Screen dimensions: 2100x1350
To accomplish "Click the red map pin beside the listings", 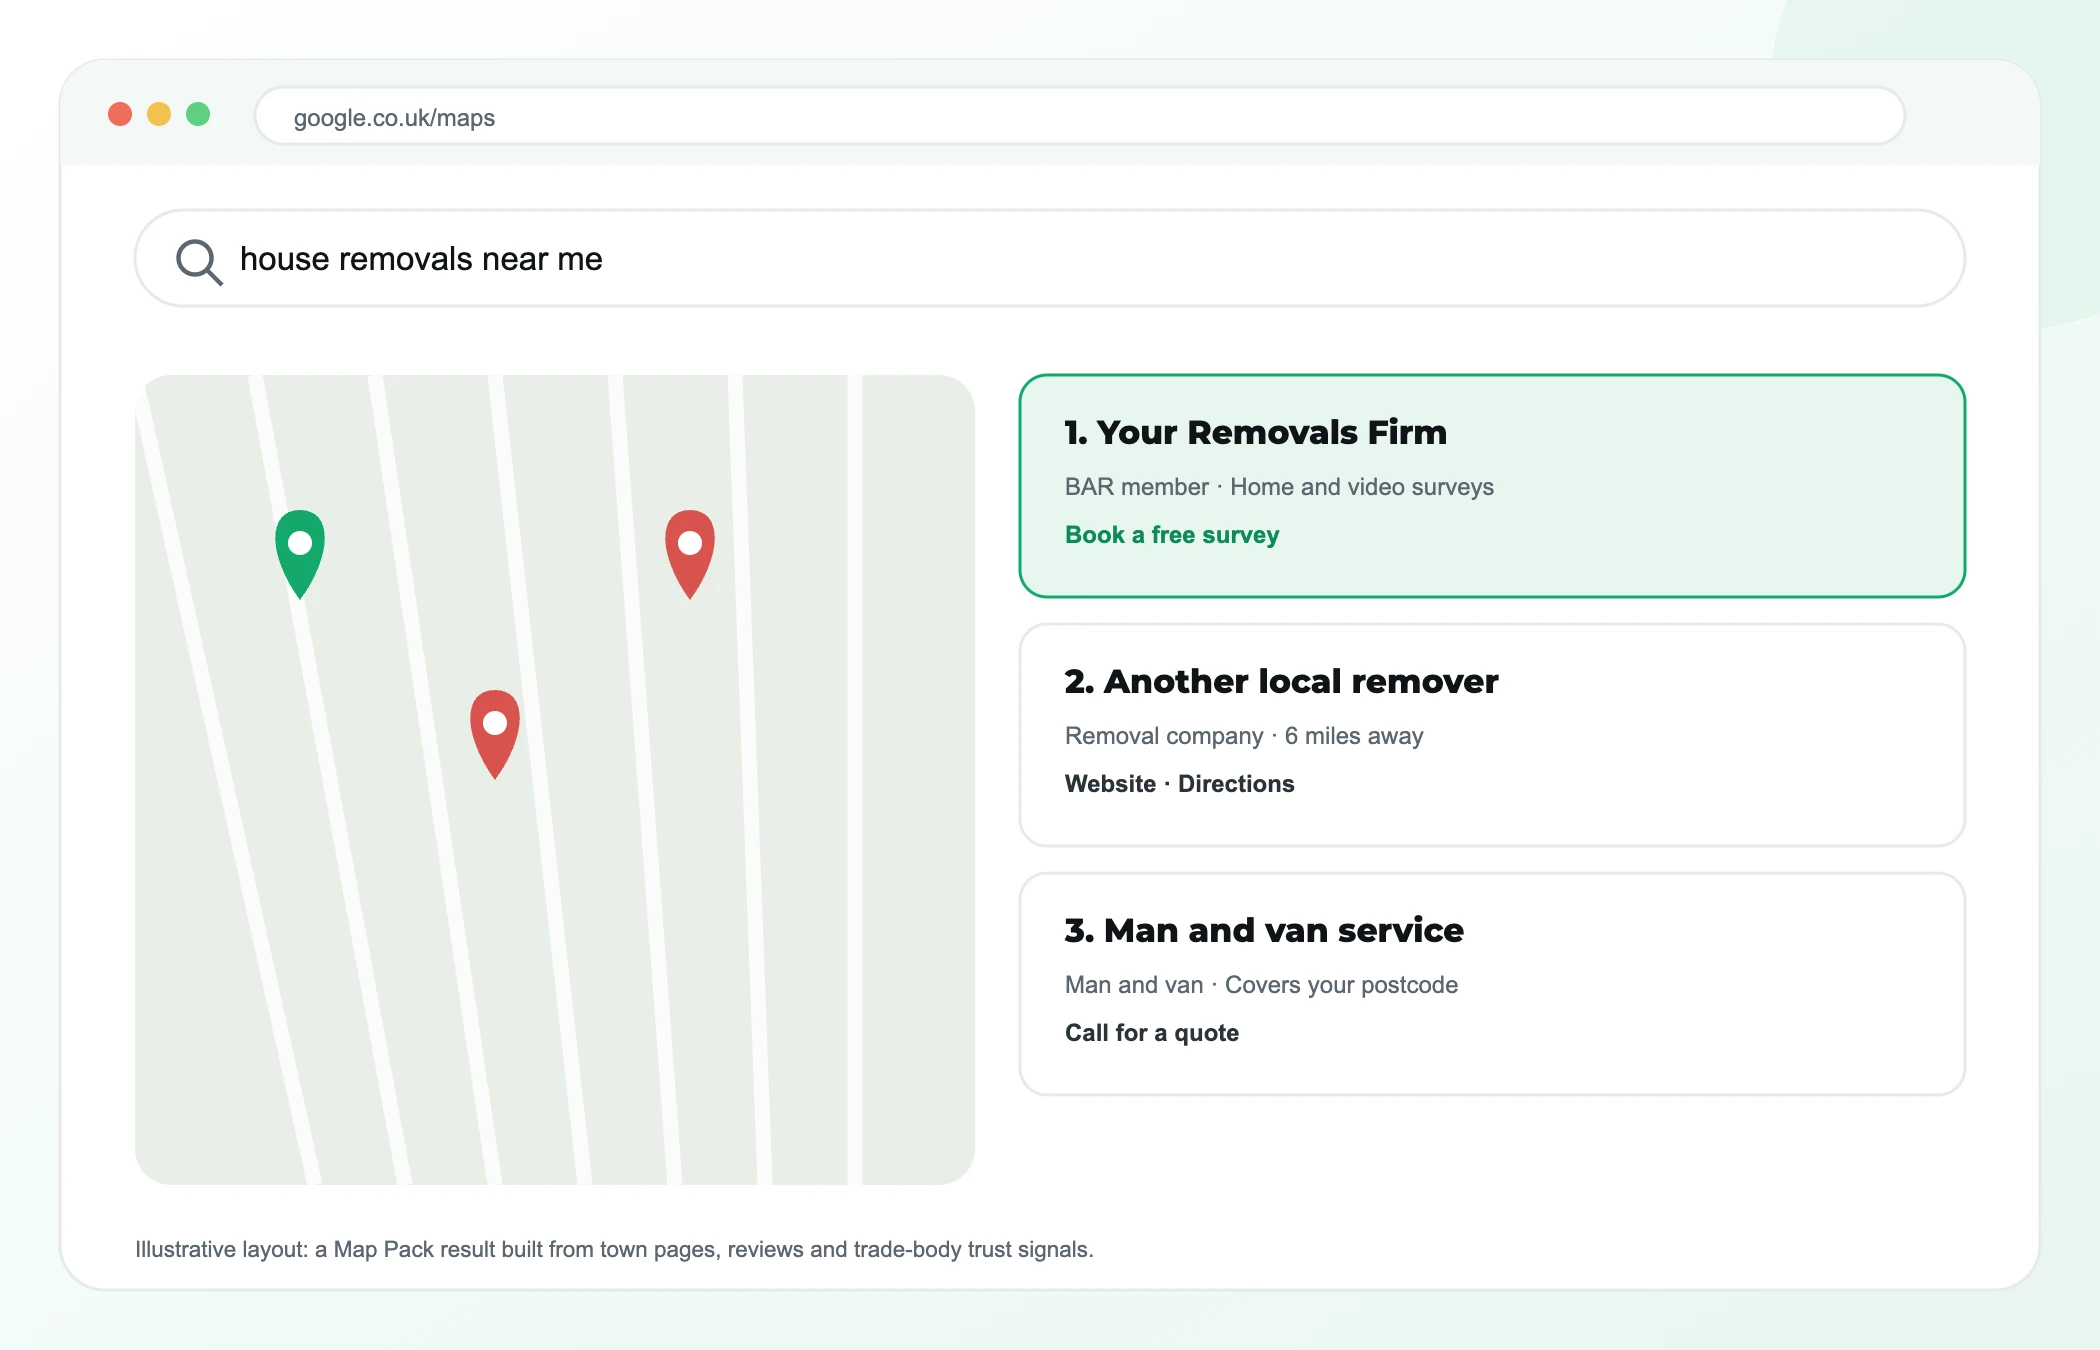I will [690, 553].
